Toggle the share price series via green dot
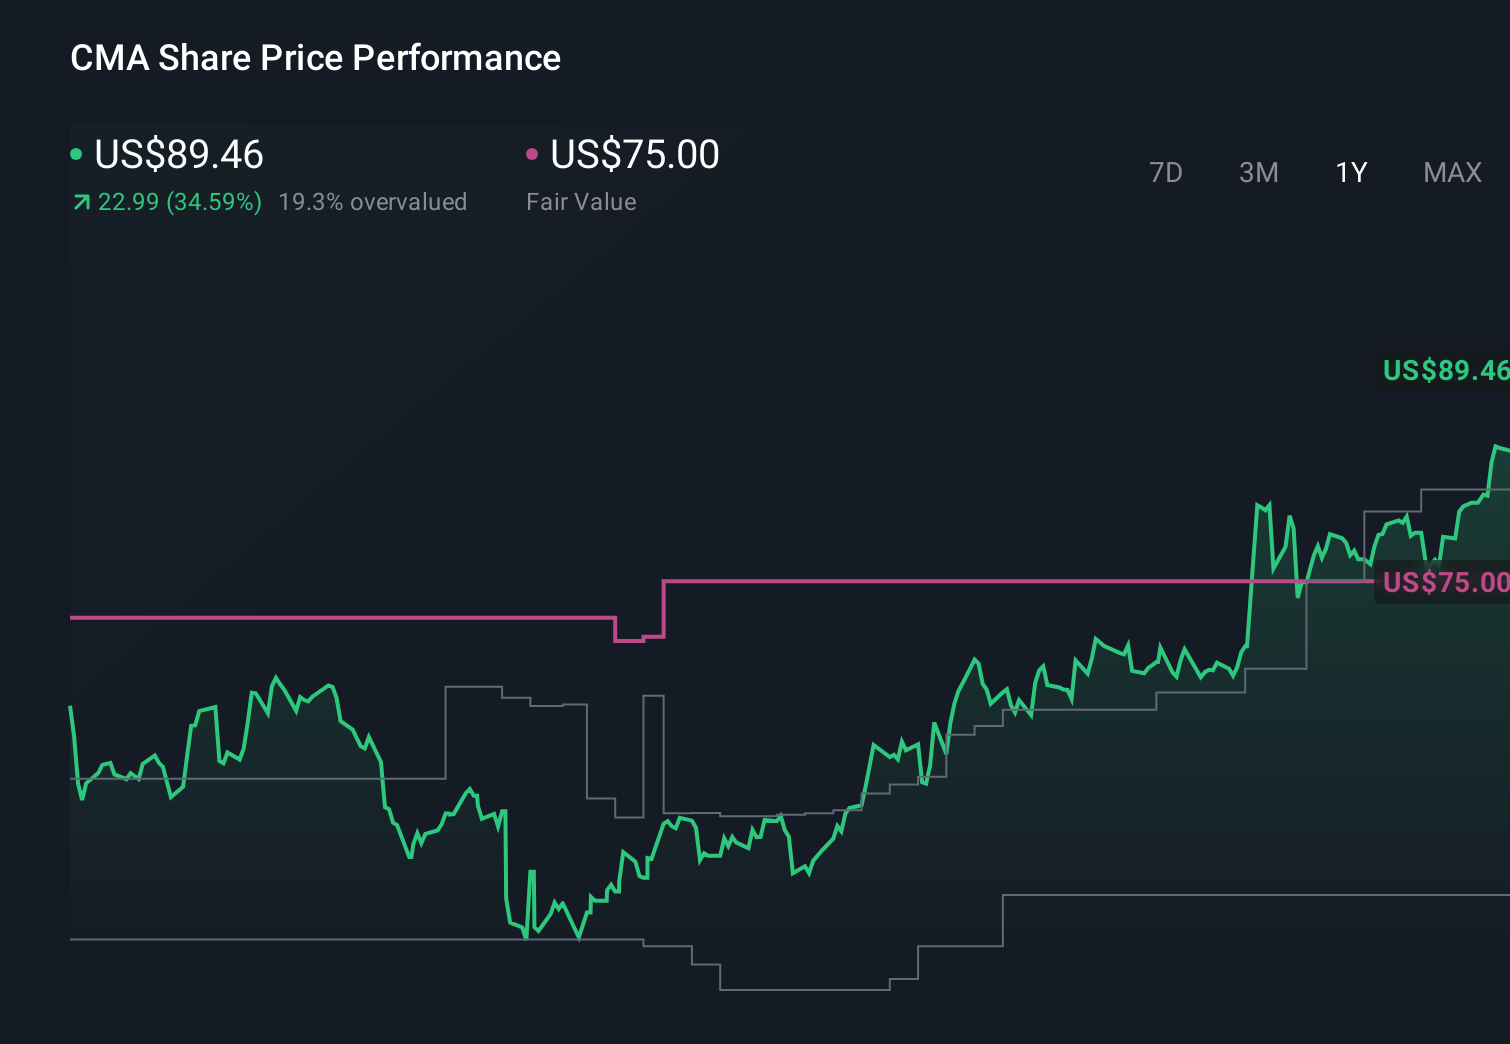The width and height of the screenshot is (1510, 1044). (76, 153)
